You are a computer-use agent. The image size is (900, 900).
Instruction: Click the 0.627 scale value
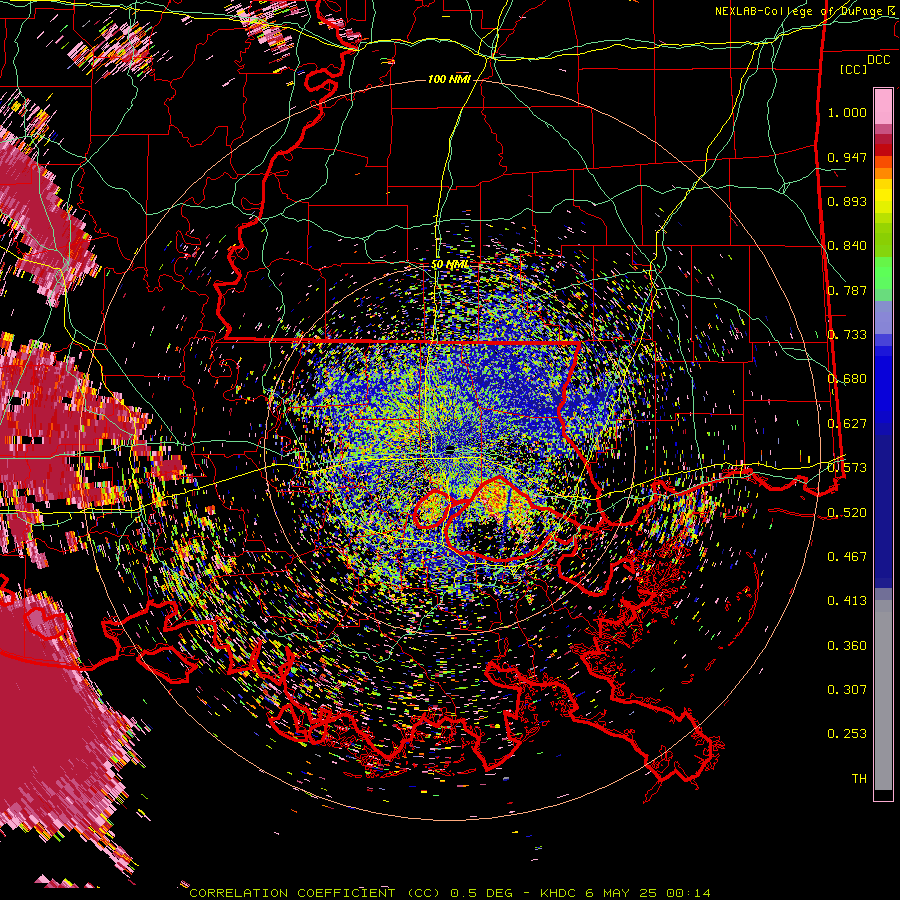pyautogui.click(x=847, y=424)
